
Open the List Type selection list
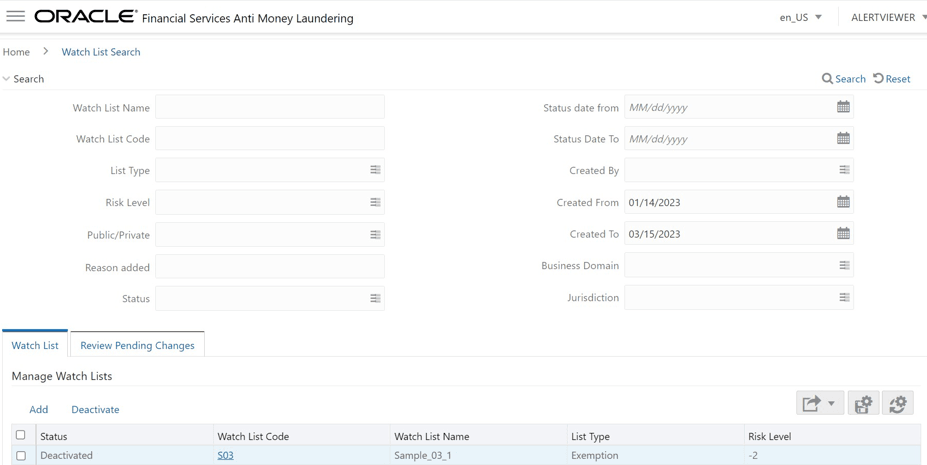click(x=375, y=170)
